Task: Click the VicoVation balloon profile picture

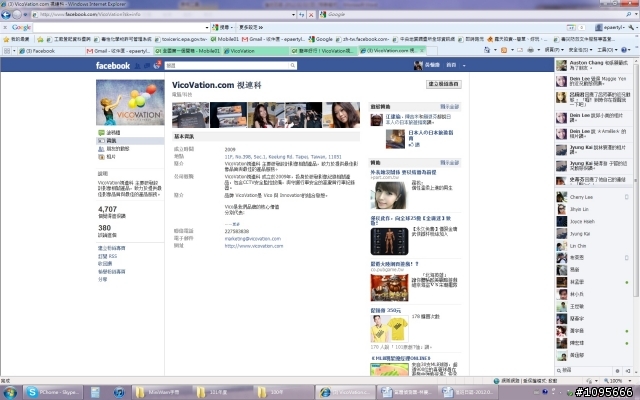Action: [130, 102]
